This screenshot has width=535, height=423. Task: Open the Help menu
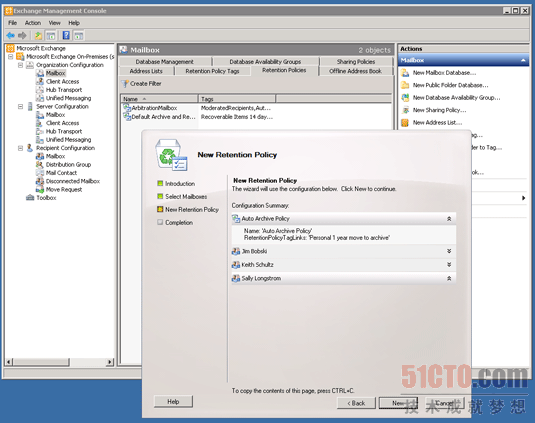[74, 23]
